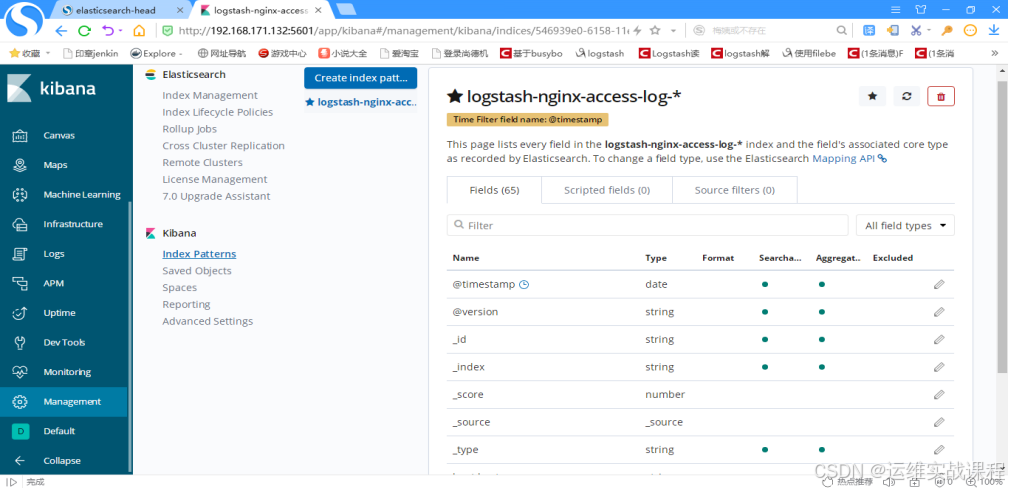
Task: Edit the _type field pencil
Action: [939, 450]
